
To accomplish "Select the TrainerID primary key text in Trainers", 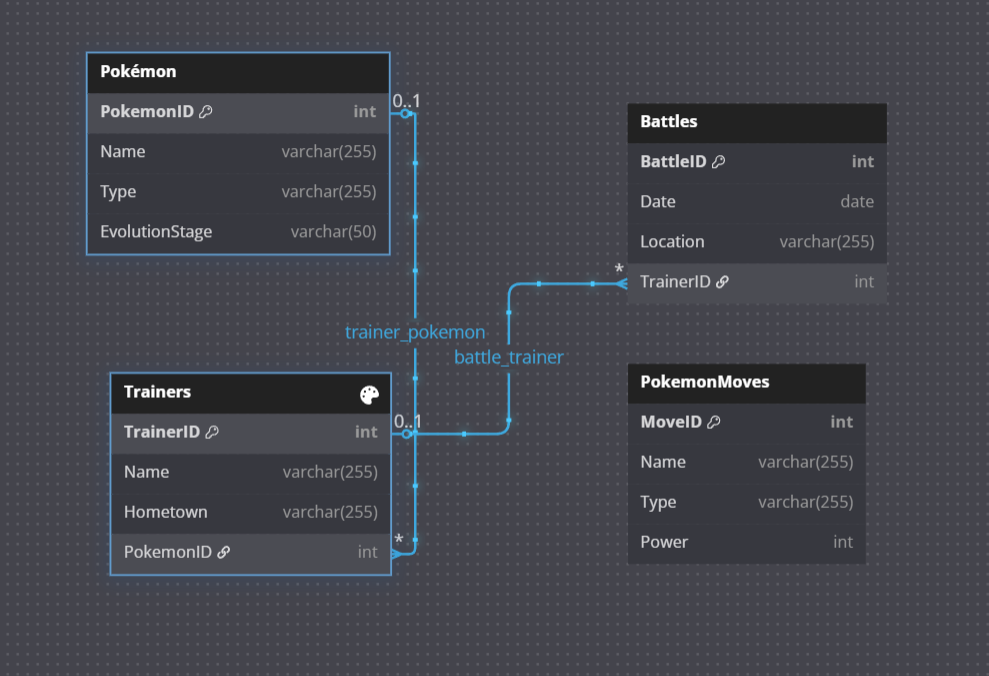I will pos(161,432).
